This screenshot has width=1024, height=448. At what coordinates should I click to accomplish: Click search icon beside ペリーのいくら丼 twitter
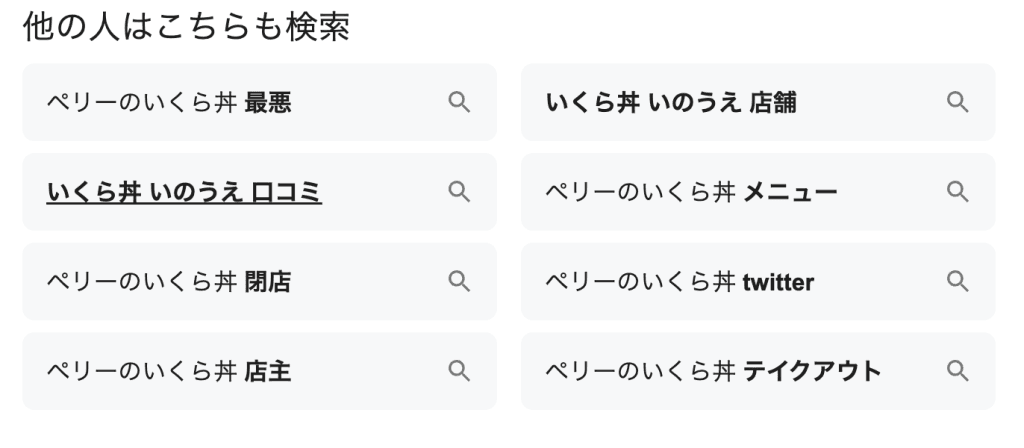click(957, 282)
